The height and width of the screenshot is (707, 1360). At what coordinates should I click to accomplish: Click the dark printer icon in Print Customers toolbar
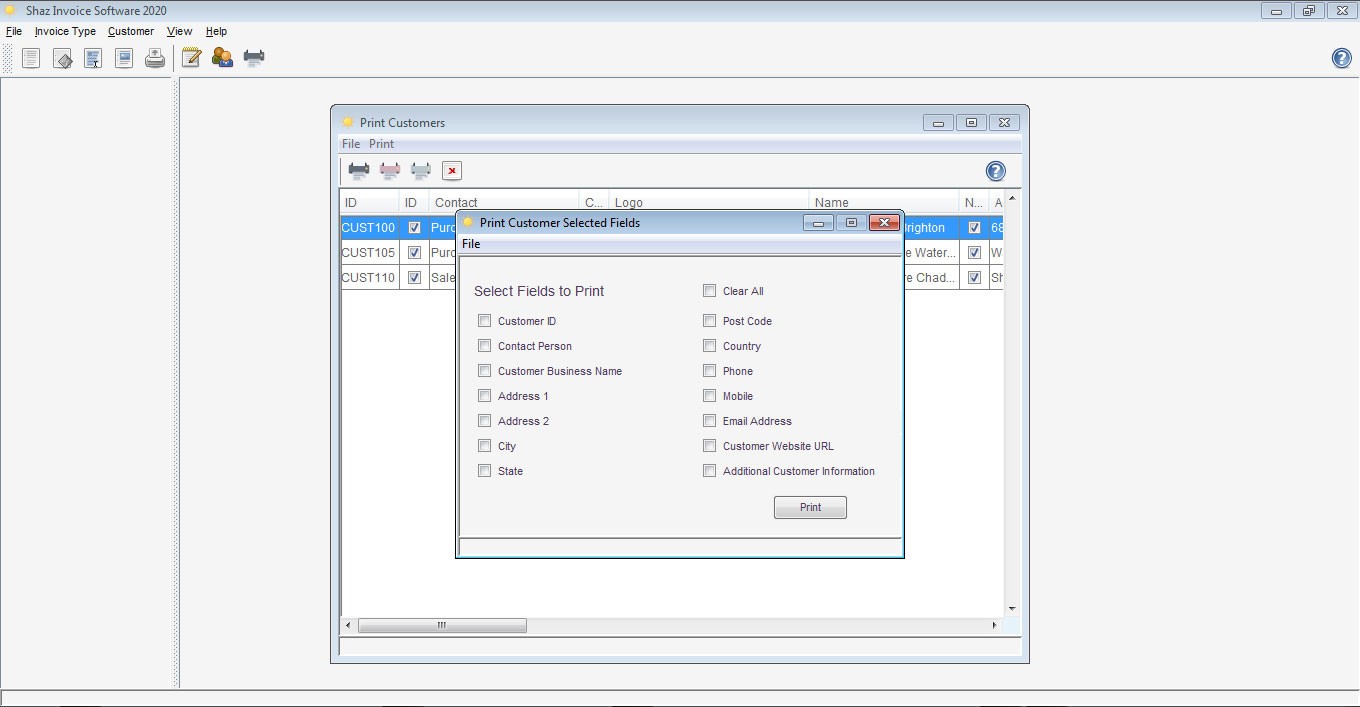(359, 171)
